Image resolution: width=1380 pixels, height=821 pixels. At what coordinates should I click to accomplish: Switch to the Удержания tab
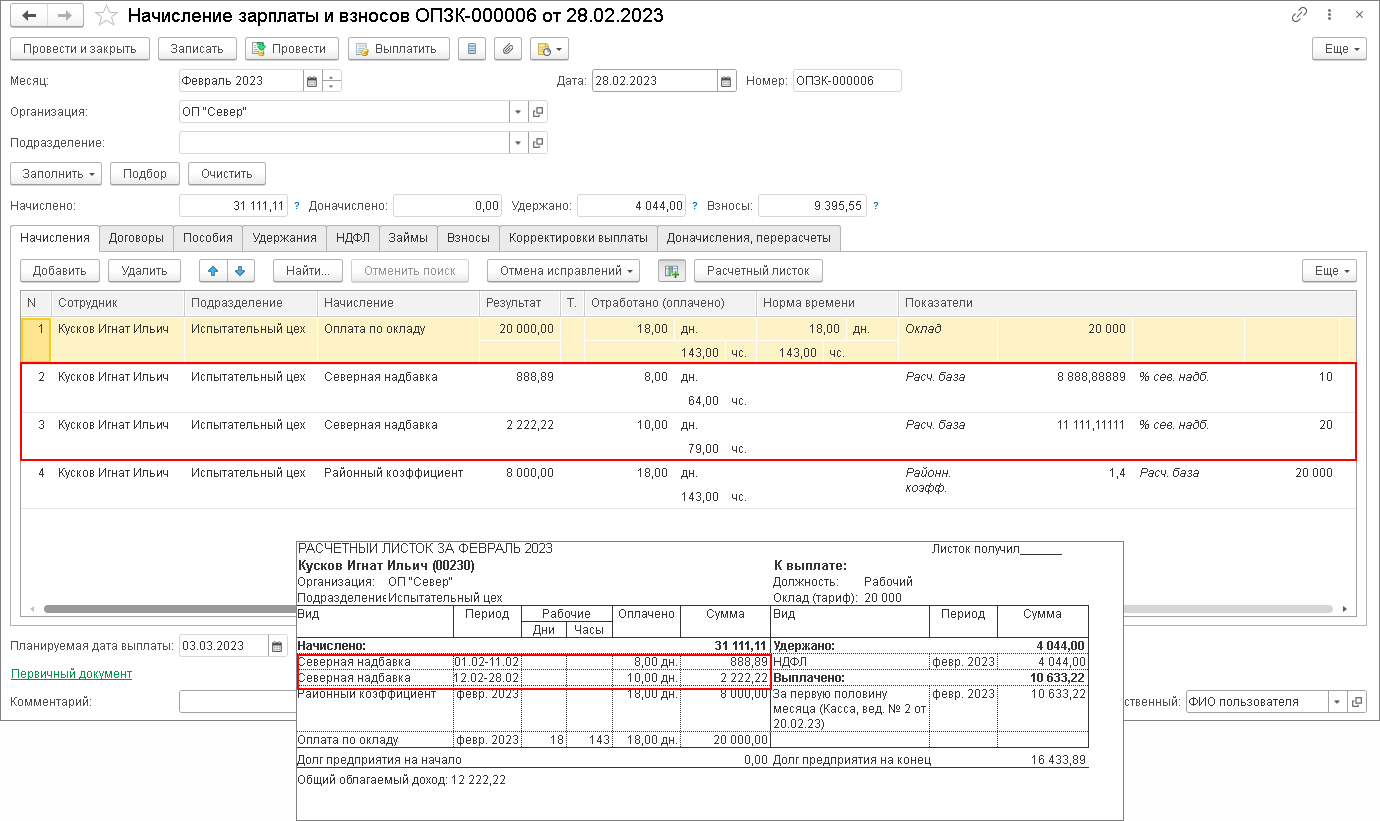(x=284, y=238)
